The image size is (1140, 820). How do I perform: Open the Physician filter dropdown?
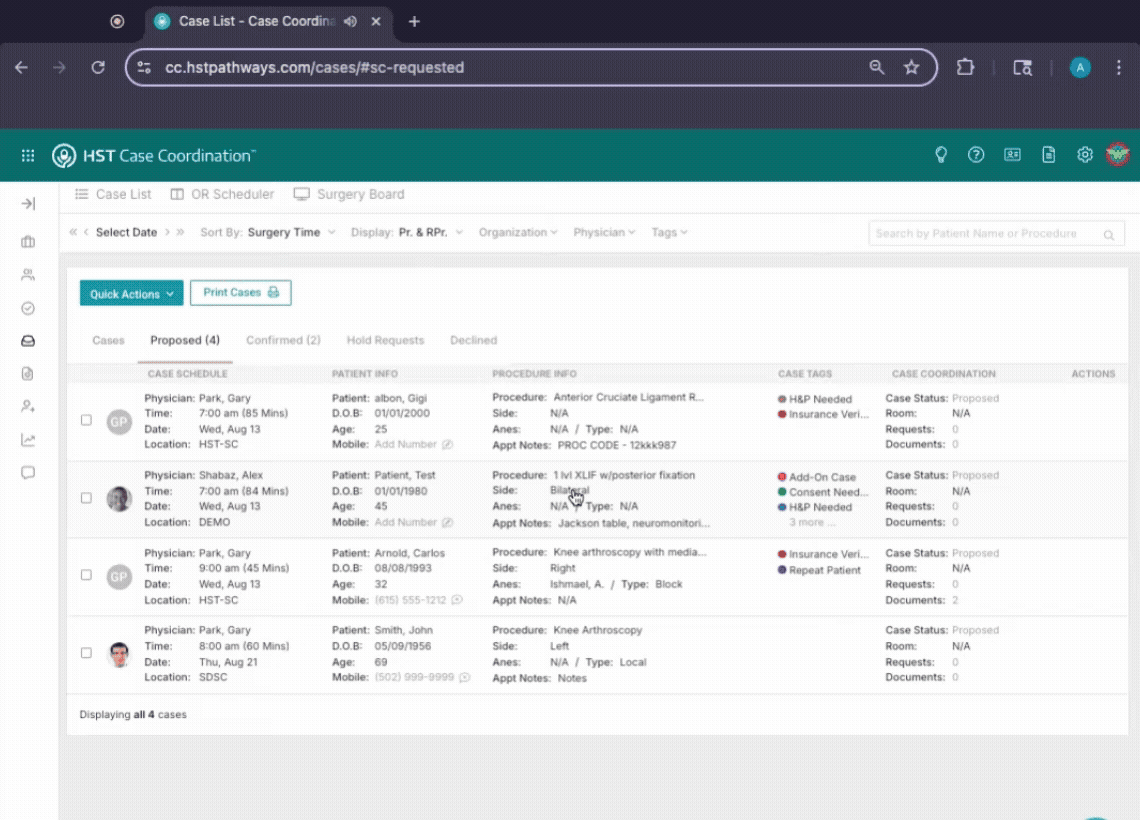(604, 232)
